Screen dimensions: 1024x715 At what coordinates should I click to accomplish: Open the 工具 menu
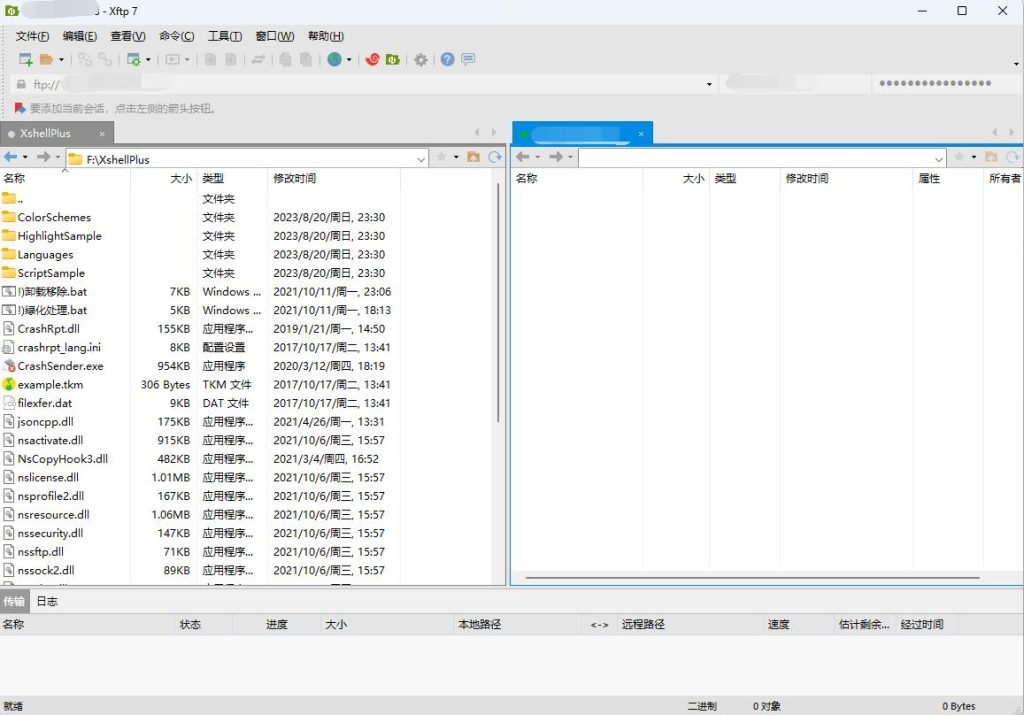coord(224,36)
